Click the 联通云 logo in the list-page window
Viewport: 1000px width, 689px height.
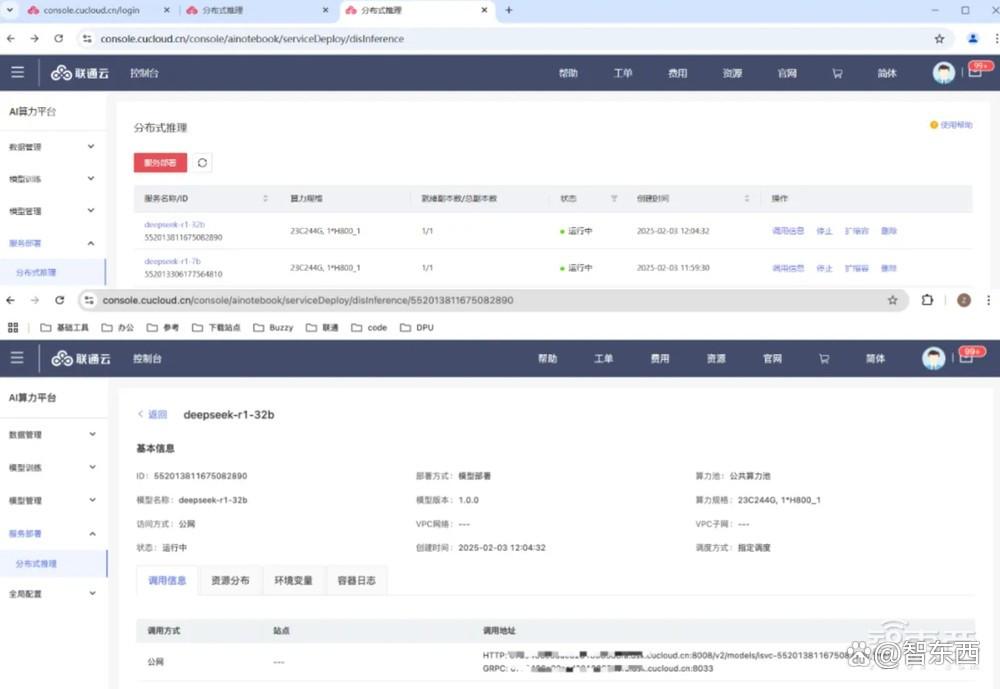tap(80, 73)
